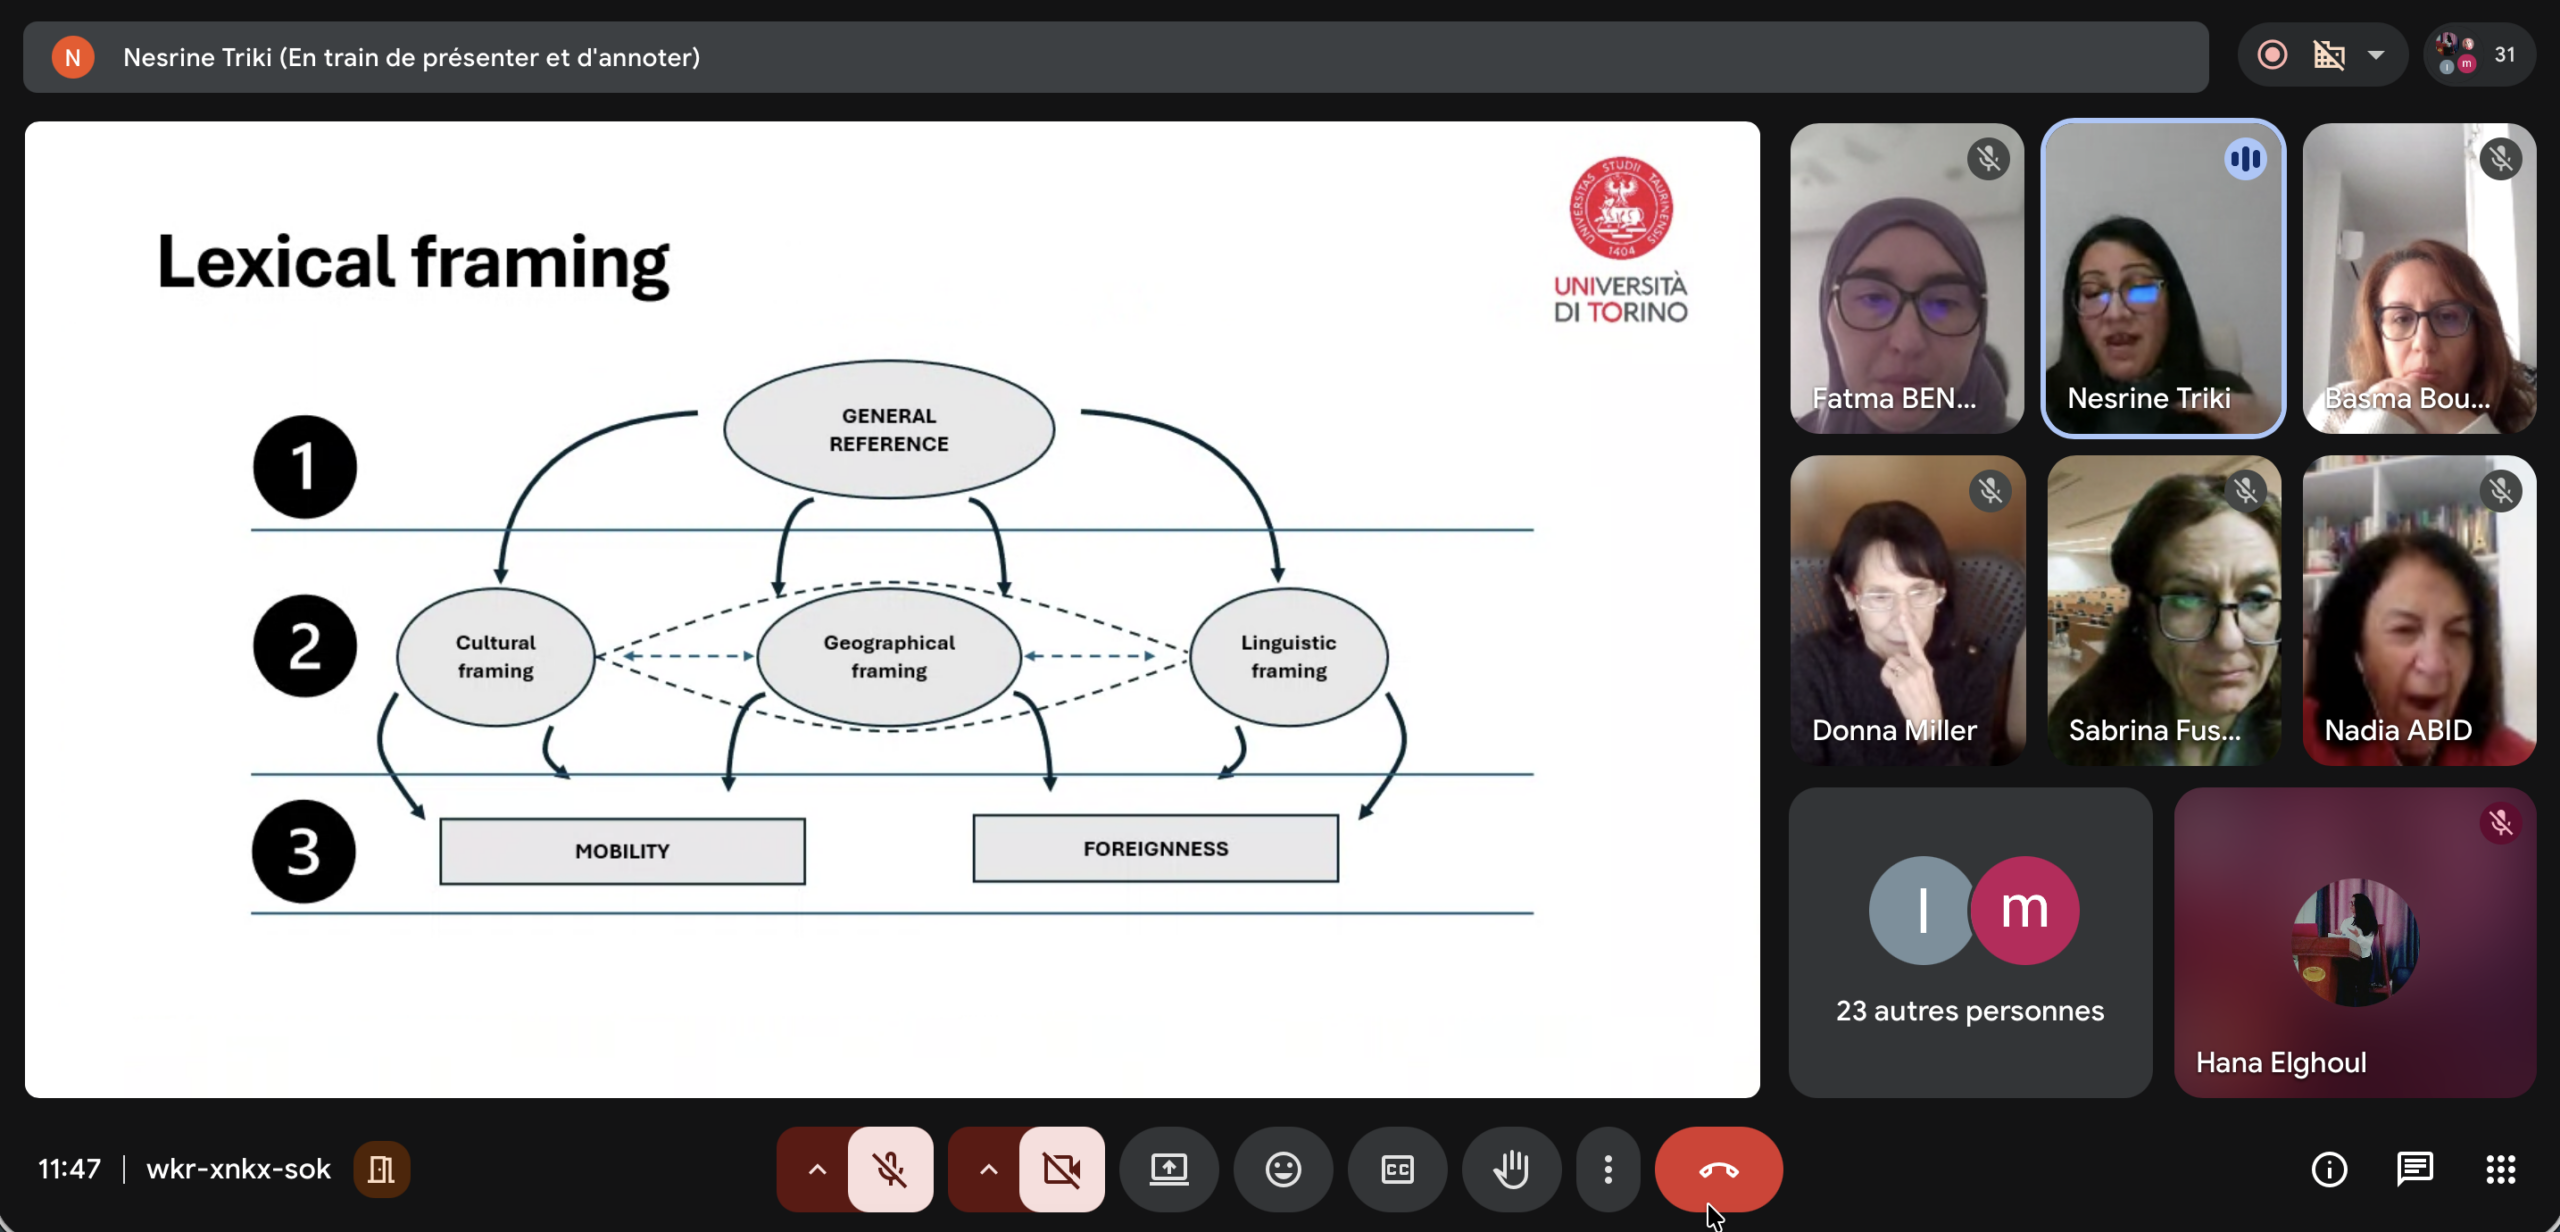This screenshot has height=1232, width=2560.
Task: Click the recording indicator icon
Action: click(x=2272, y=55)
